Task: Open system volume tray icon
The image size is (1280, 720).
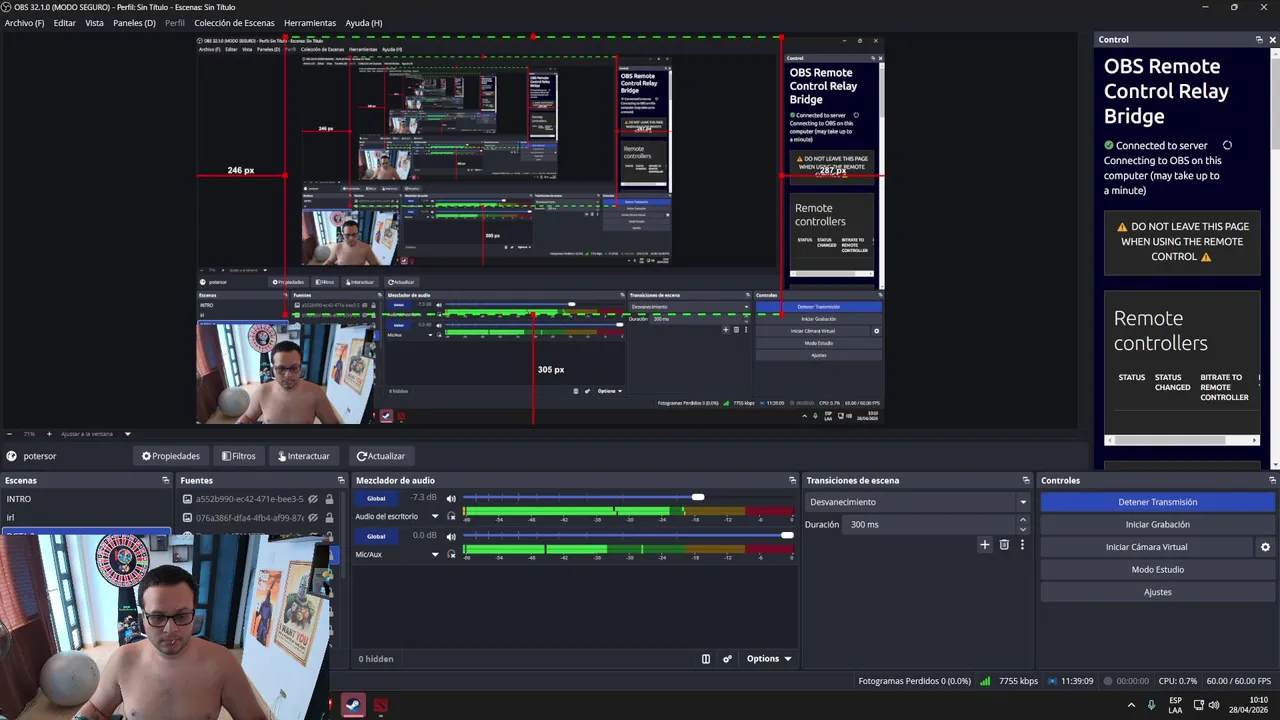Action: (1214, 705)
